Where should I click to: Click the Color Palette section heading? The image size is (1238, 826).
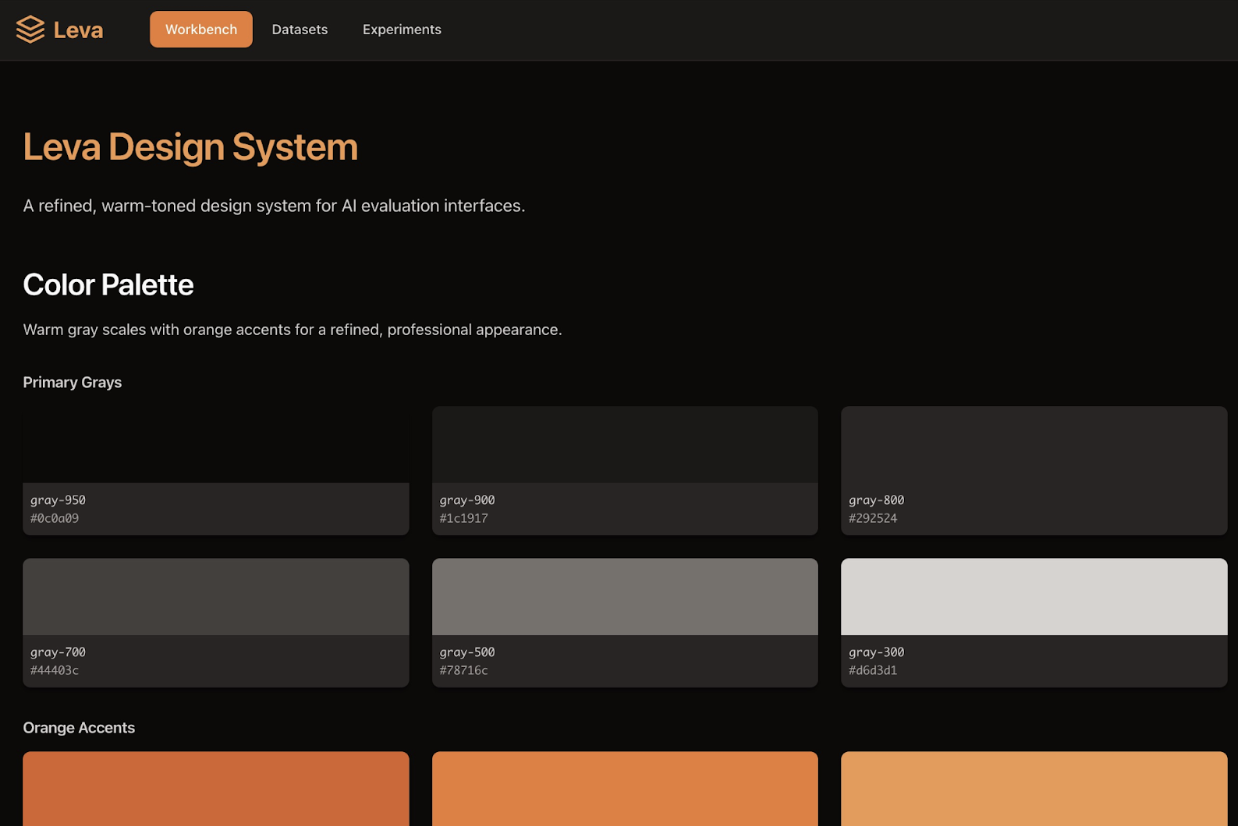tap(108, 285)
